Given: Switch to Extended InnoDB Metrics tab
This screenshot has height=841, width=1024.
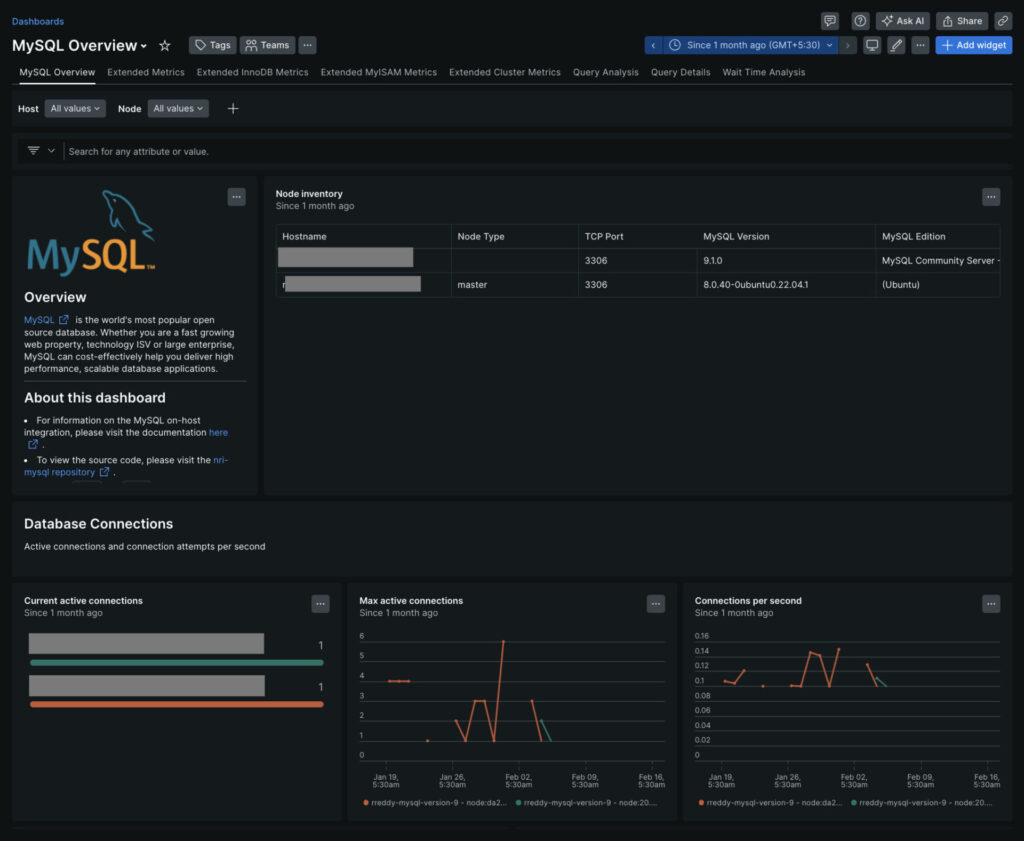Looking at the screenshot, I should tap(252, 72).
